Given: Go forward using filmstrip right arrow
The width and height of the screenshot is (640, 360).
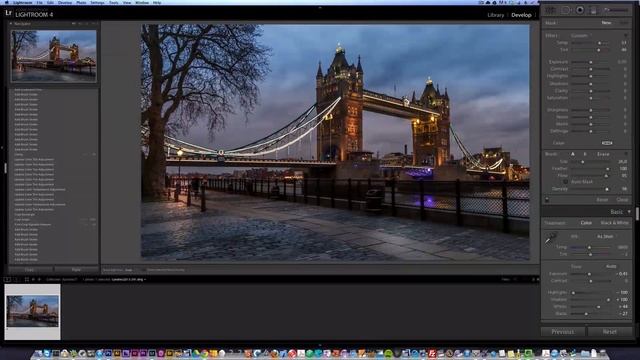Looking at the screenshot, I should [39, 280].
